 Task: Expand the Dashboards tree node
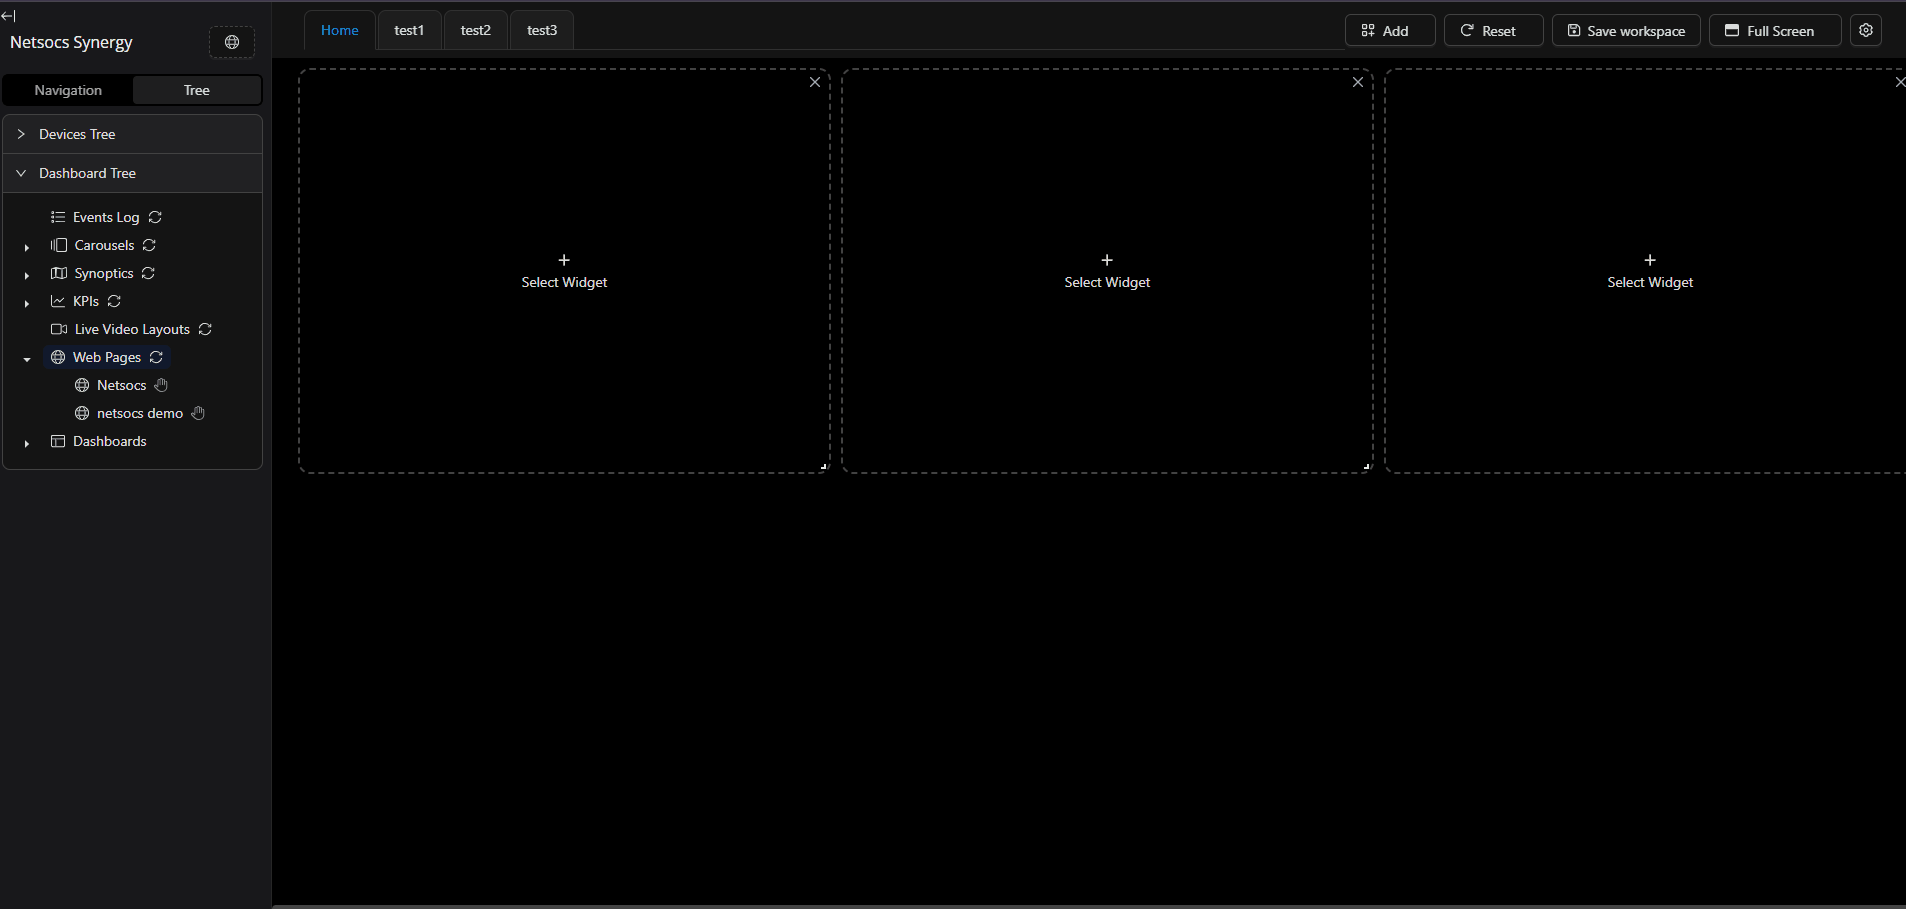[x=27, y=442]
